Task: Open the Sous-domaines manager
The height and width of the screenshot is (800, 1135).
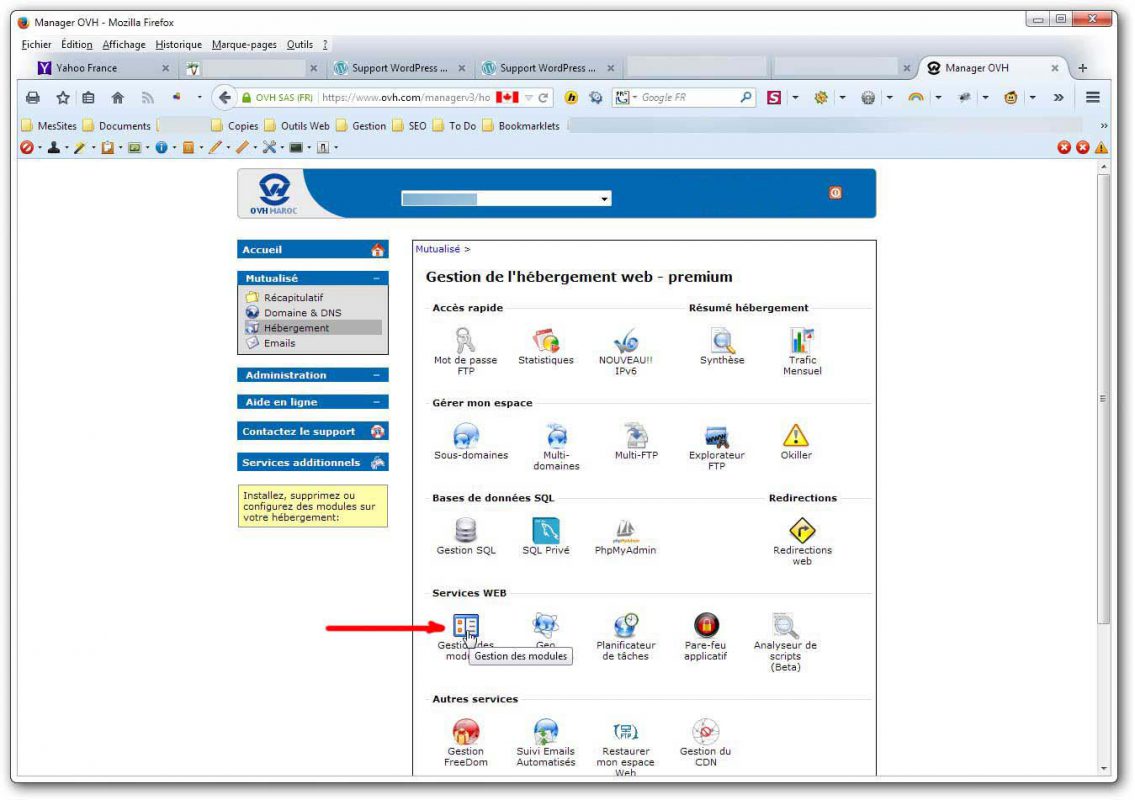Action: [465, 437]
